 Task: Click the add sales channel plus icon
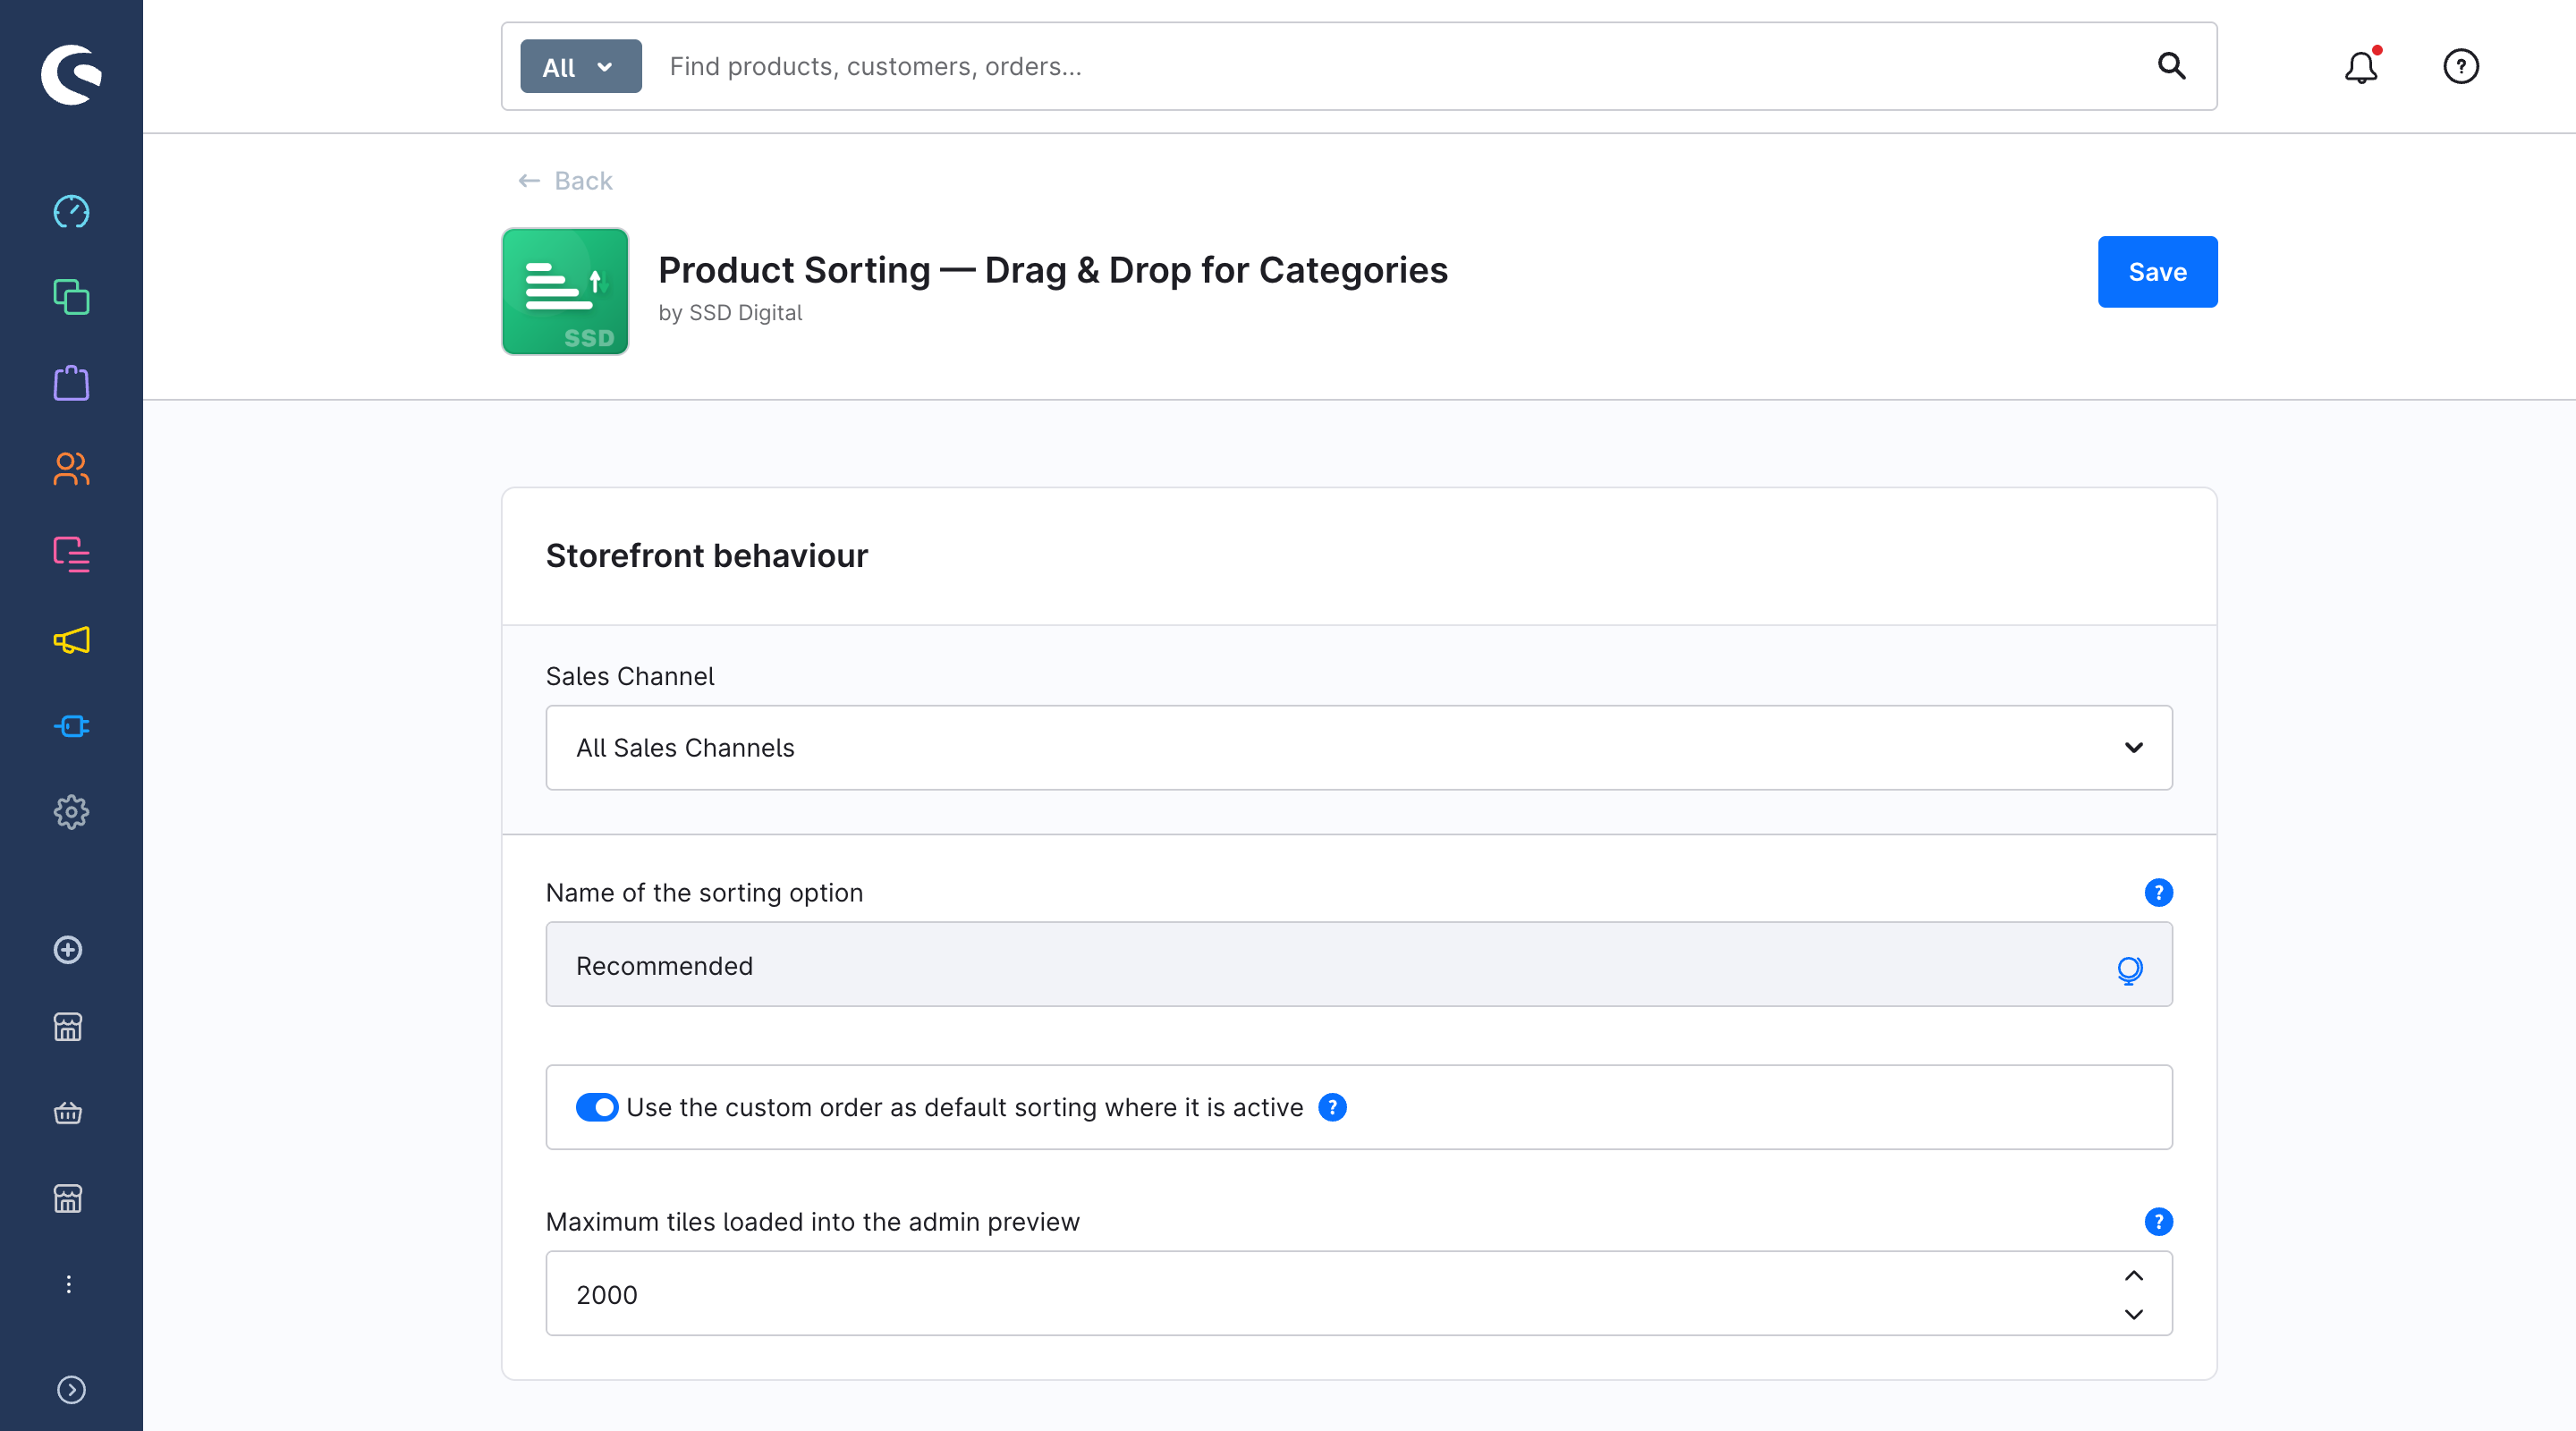coord(68,950)
